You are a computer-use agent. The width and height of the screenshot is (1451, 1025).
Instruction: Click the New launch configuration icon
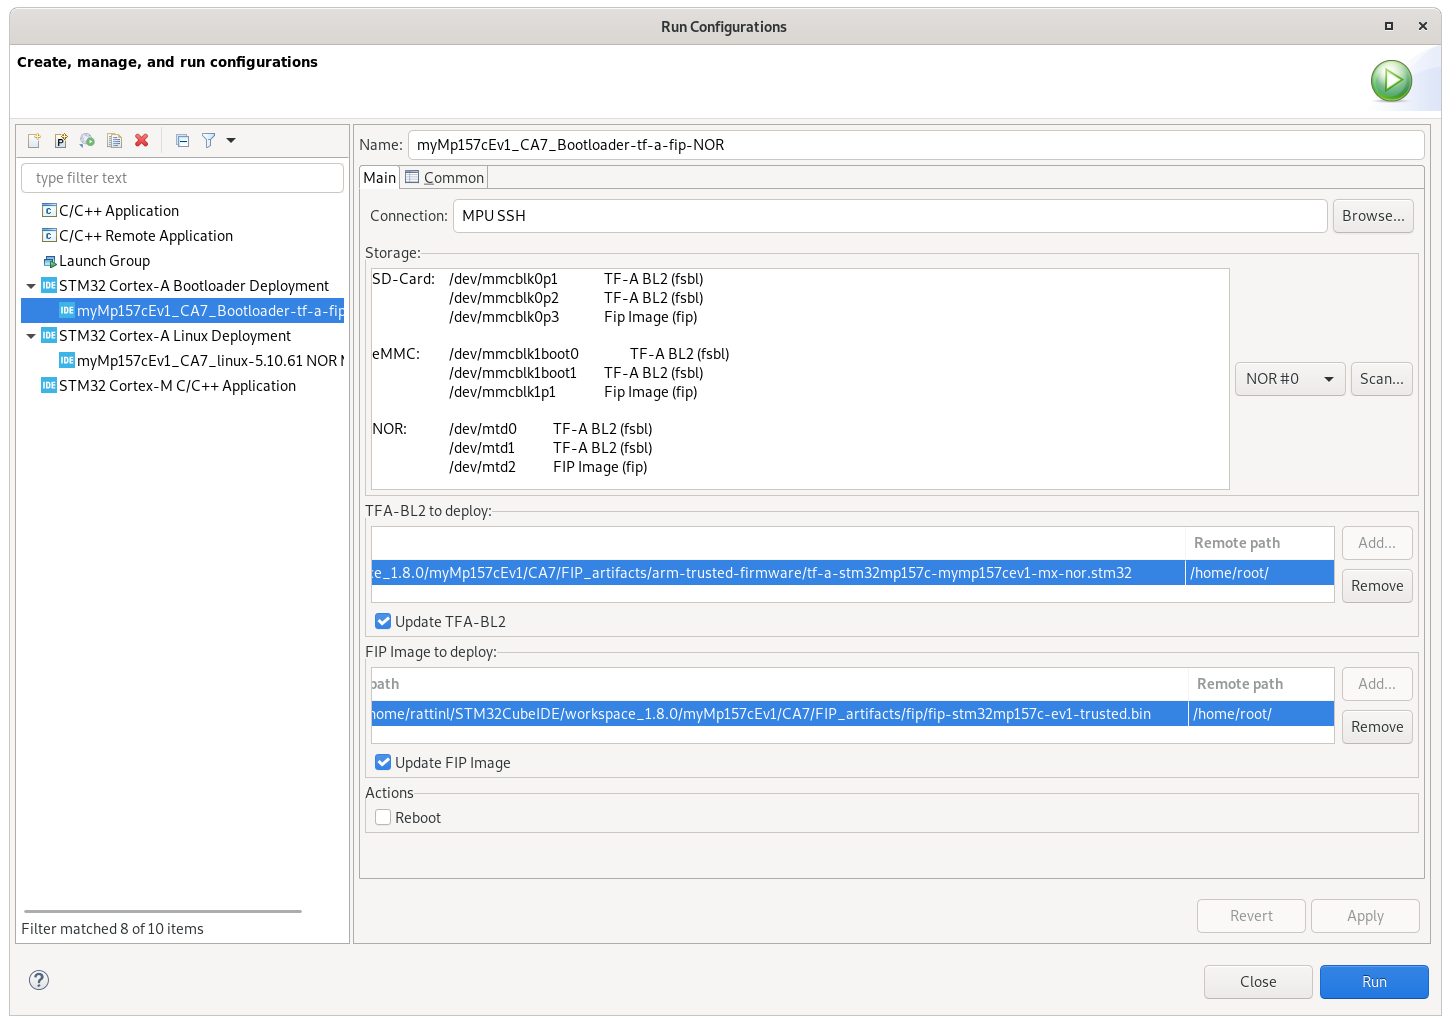tap(34, 141)
